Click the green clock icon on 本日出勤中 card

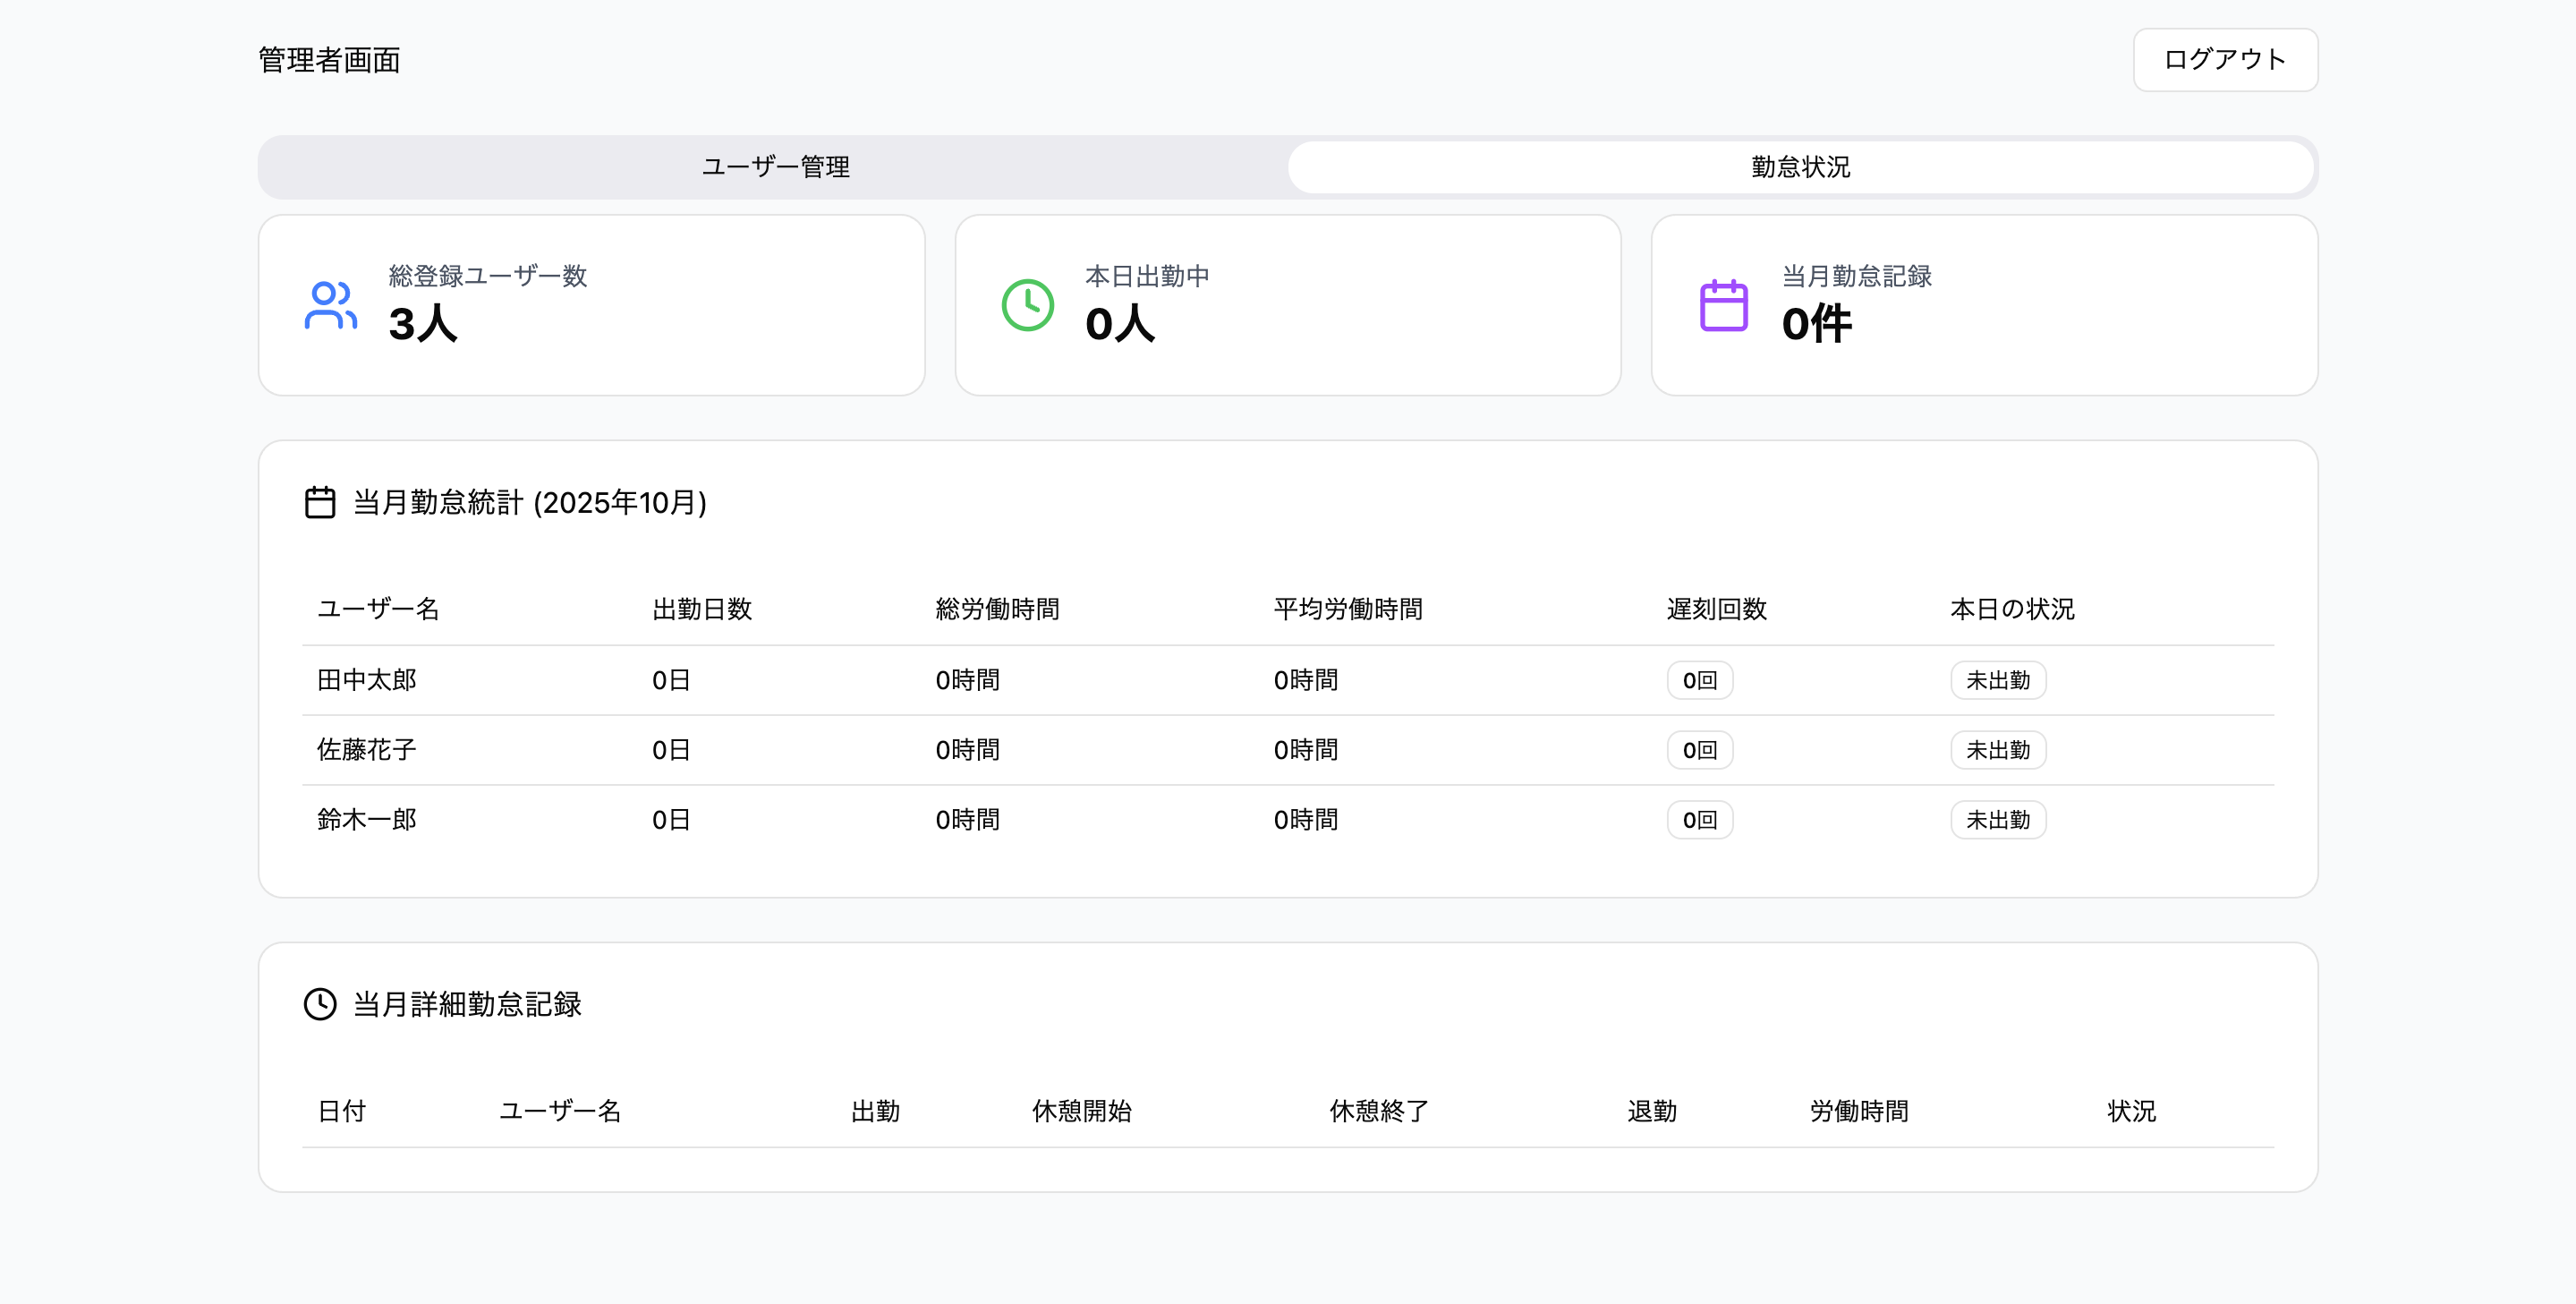coord(1027,307)
